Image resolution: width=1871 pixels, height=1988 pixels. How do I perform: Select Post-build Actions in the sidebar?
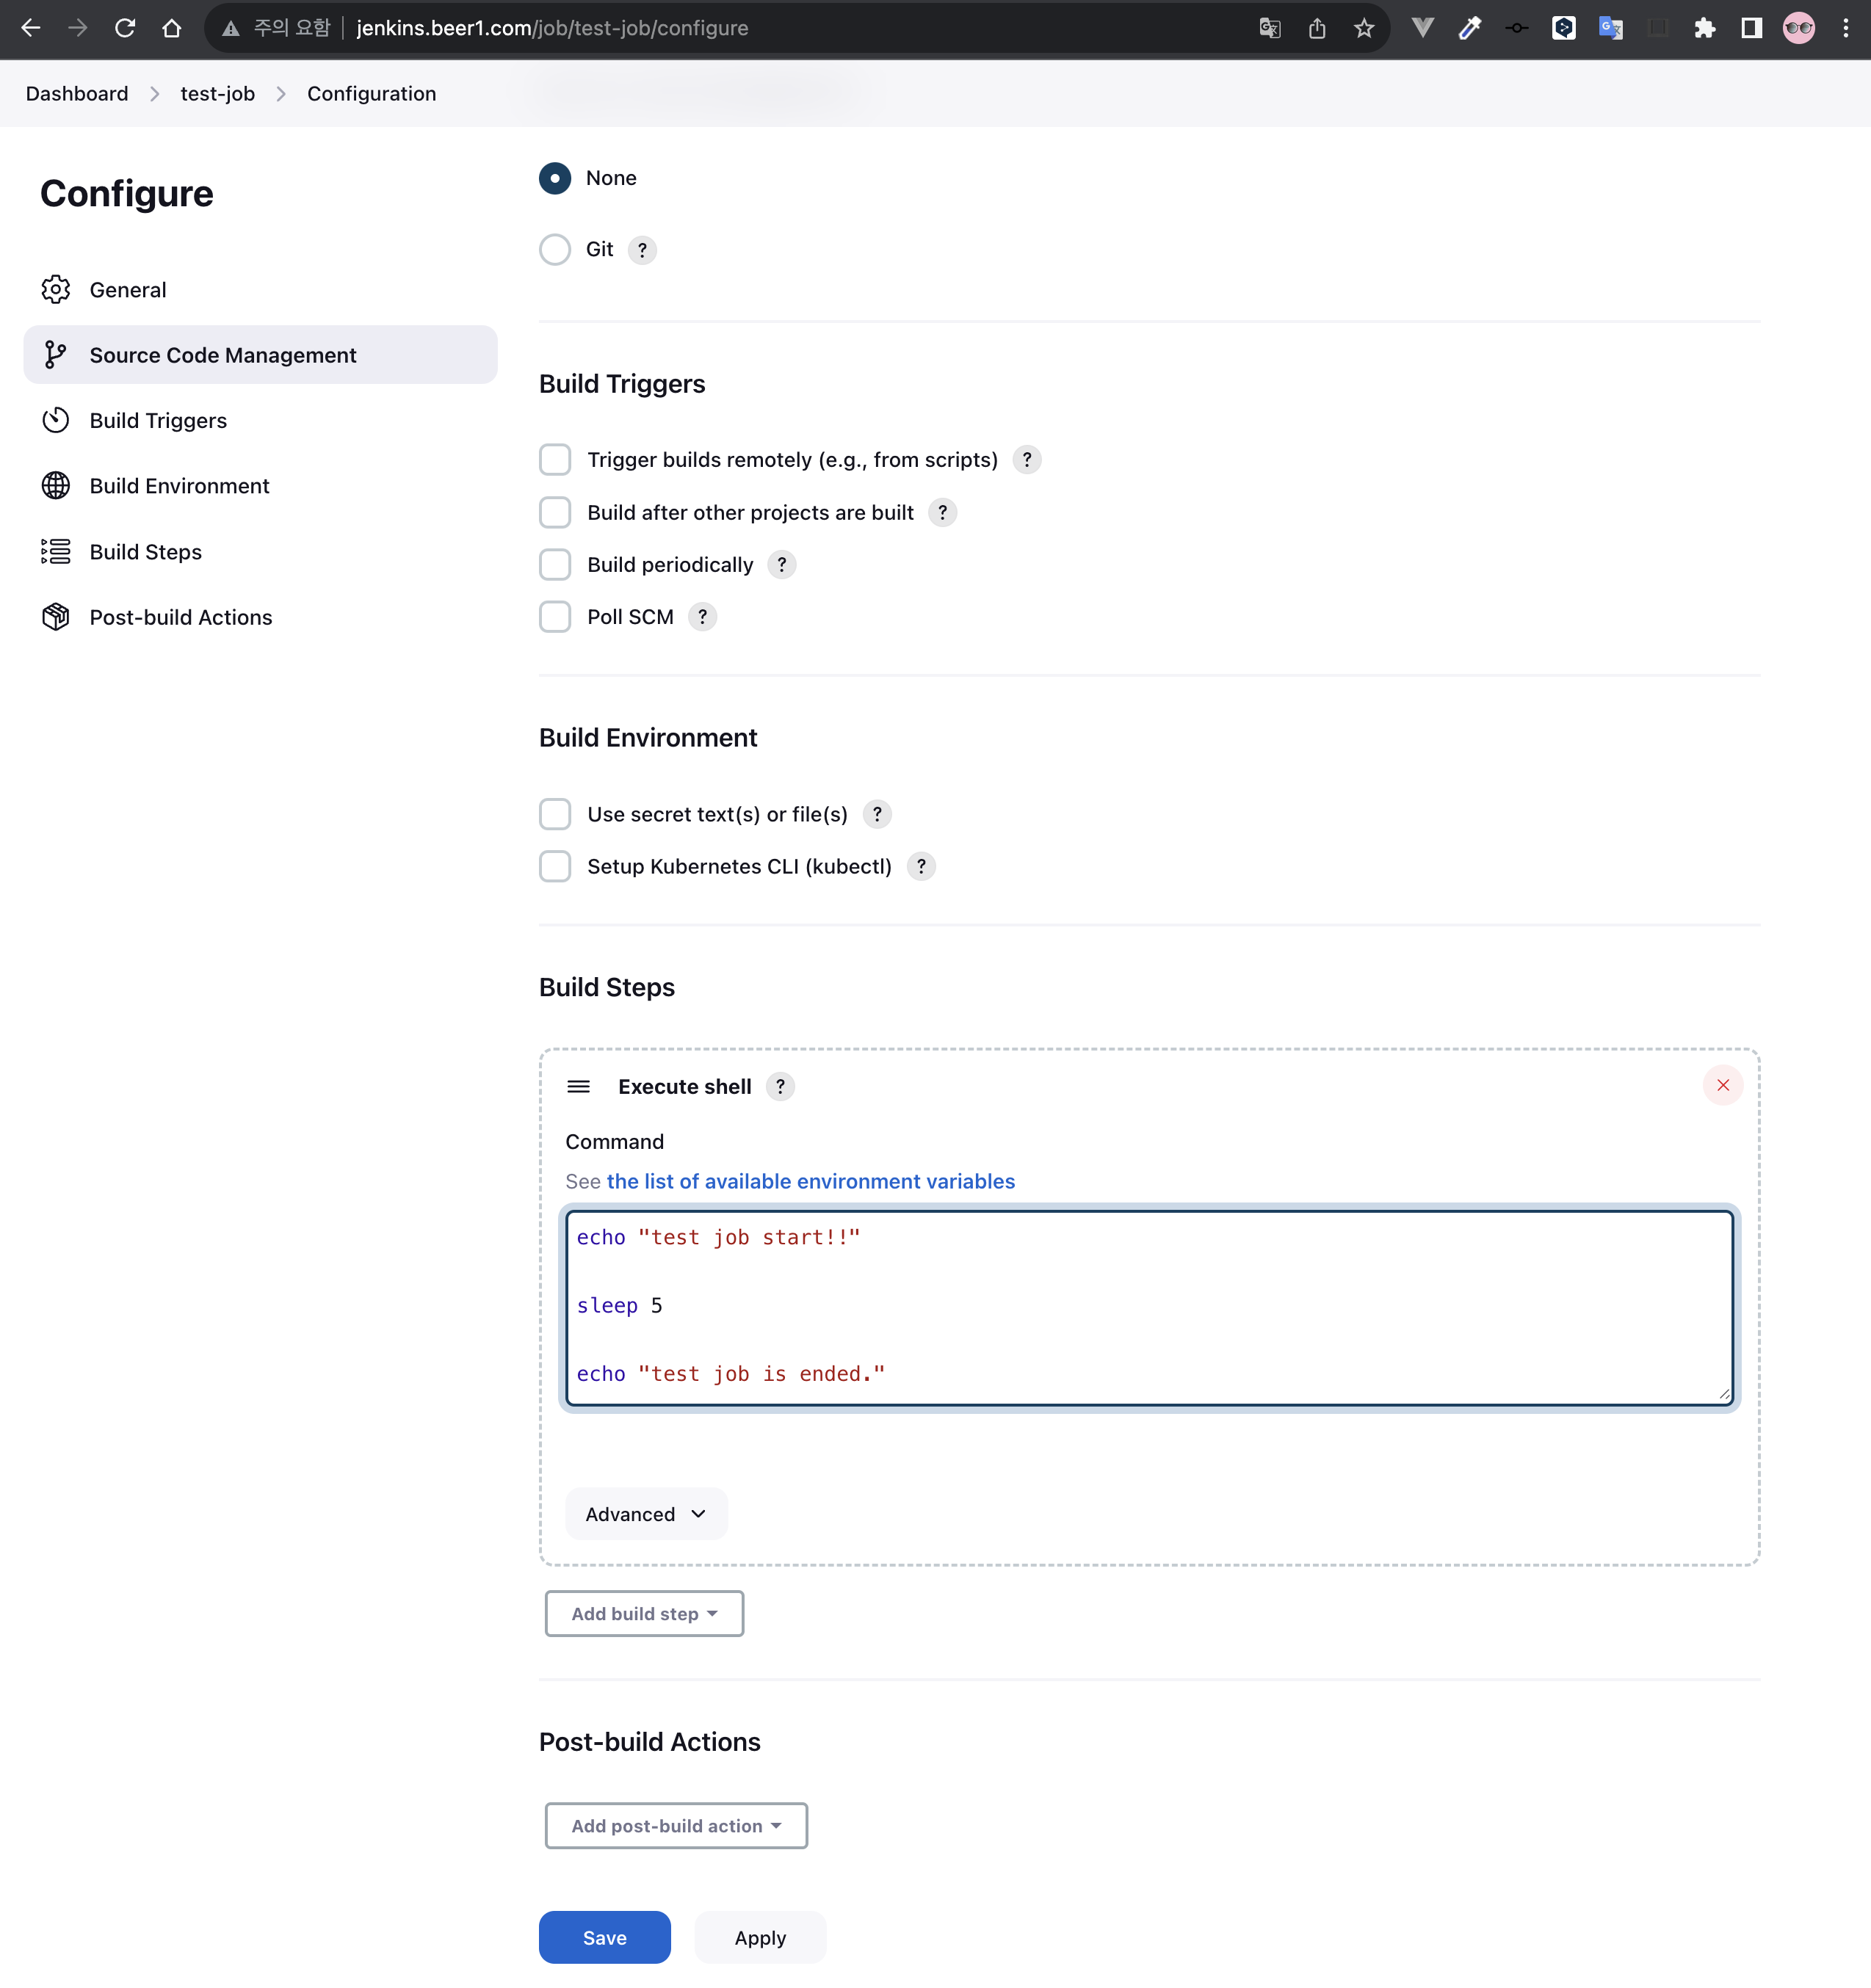pos(180,617)
